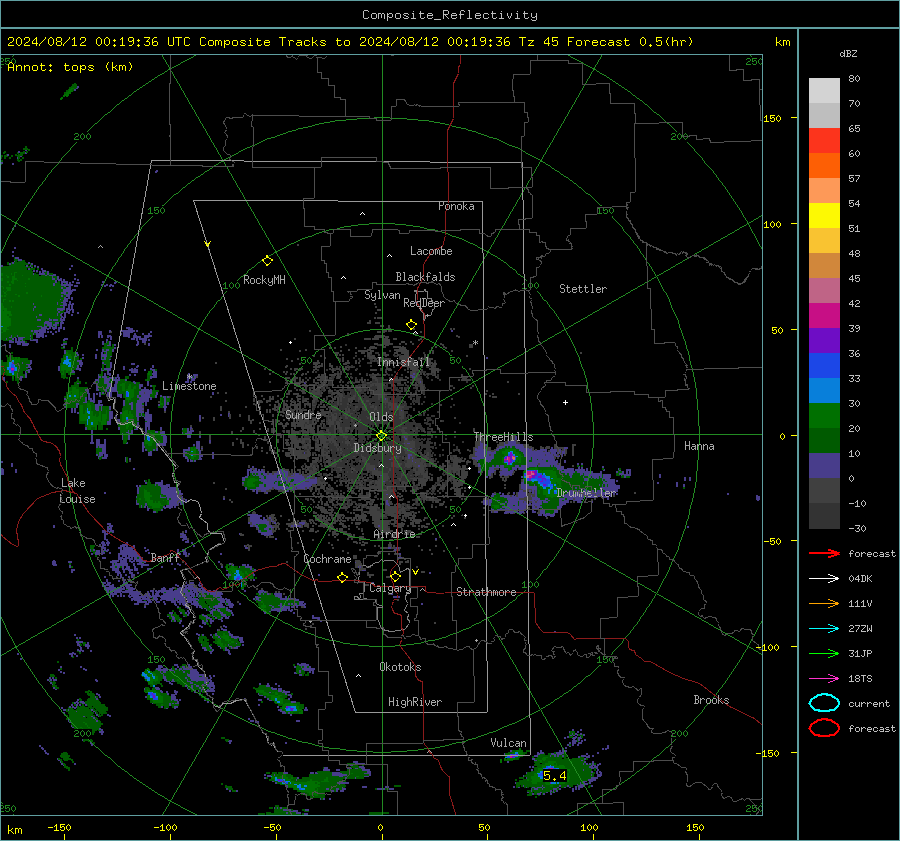Click the red forecast arrow in legend

[824, 553]
